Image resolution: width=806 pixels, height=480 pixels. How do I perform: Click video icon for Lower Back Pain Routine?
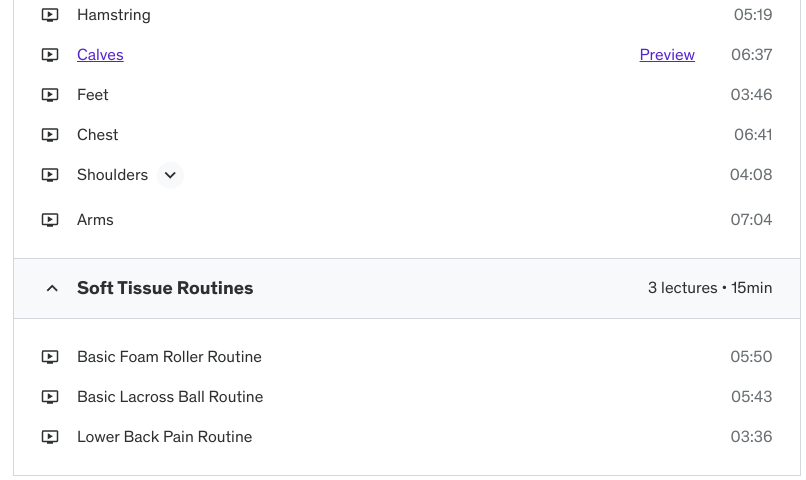coord(50,437)
